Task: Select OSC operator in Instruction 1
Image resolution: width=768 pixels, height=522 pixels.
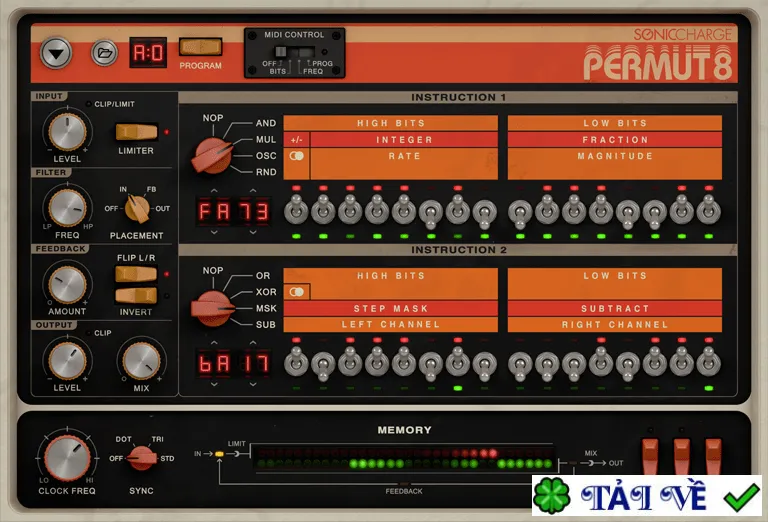Action: pos(266,156)
